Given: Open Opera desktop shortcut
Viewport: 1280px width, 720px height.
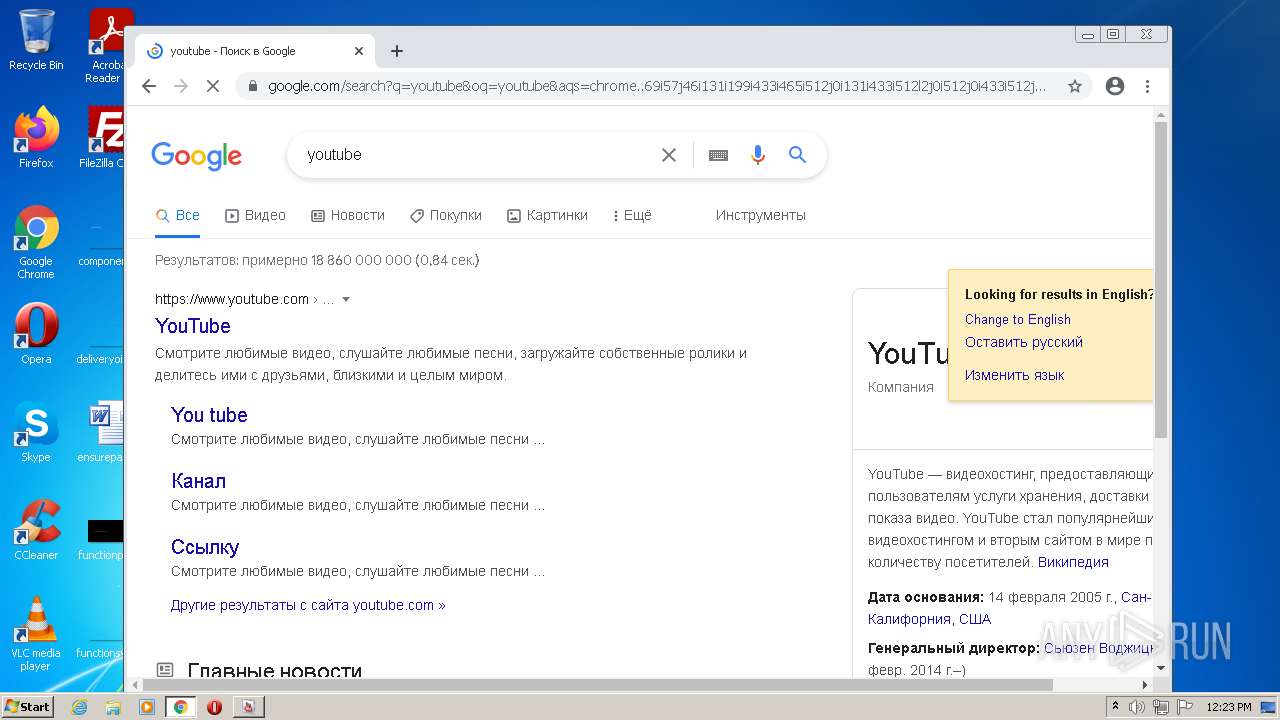Looking at the screenshot, I should click(x=36, y=334).
